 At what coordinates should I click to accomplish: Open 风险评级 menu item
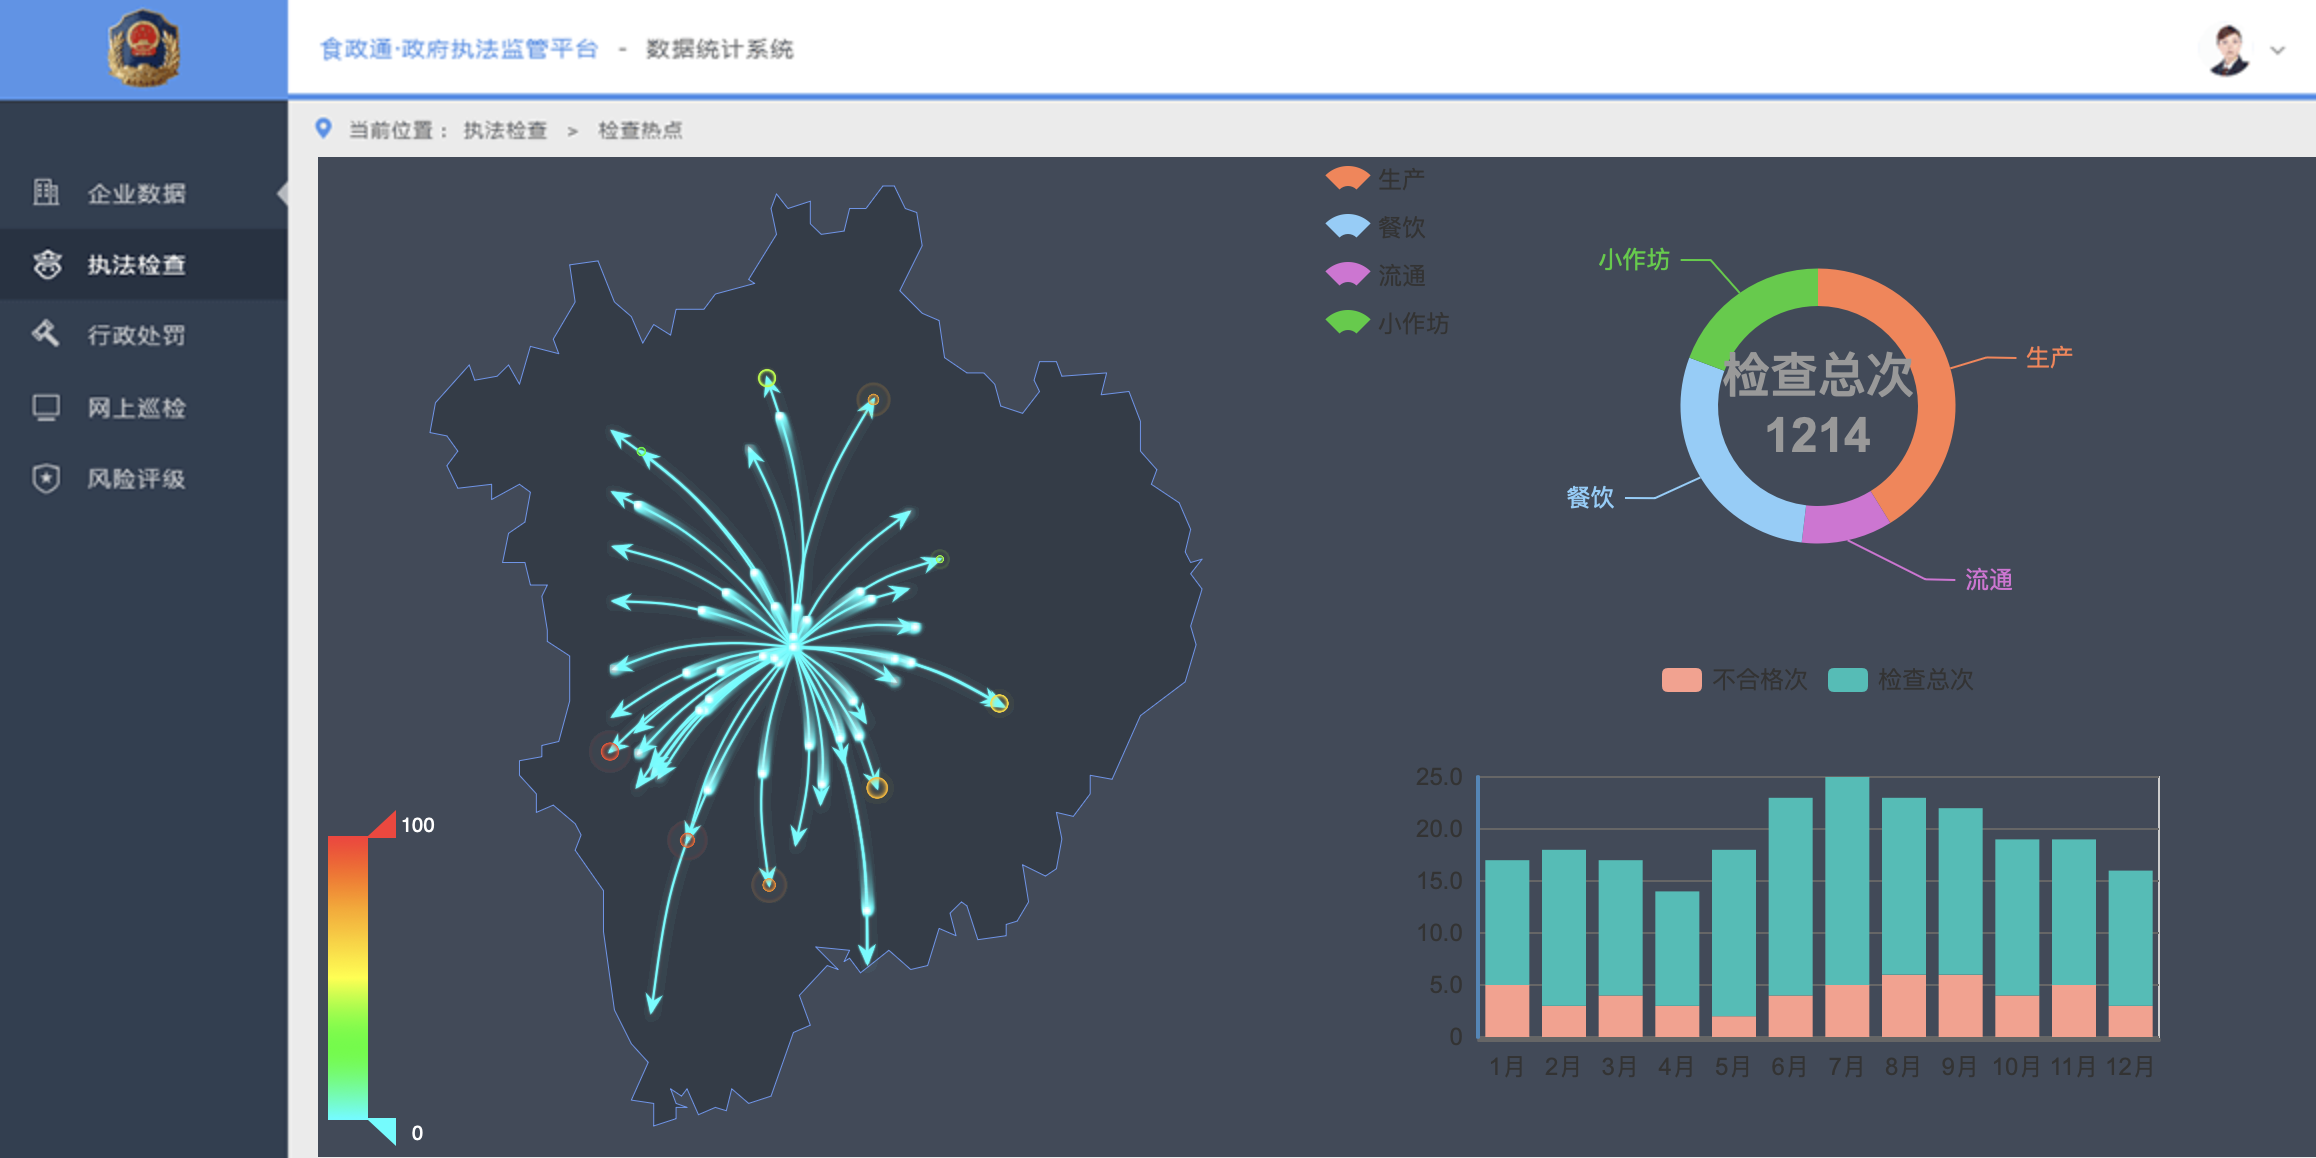tap(136, 479)
